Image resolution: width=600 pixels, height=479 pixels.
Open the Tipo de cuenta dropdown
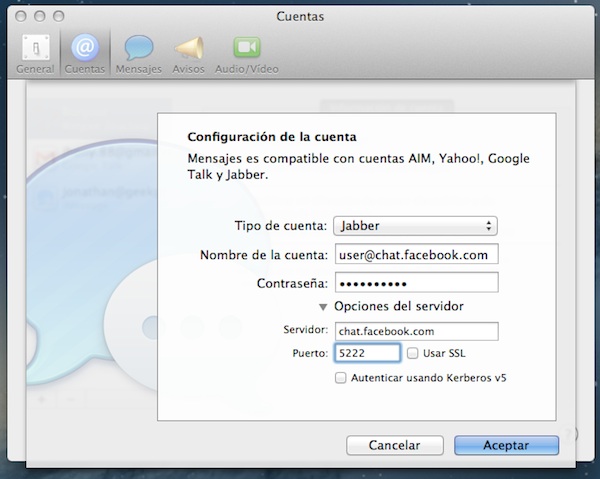click(415, 226)
